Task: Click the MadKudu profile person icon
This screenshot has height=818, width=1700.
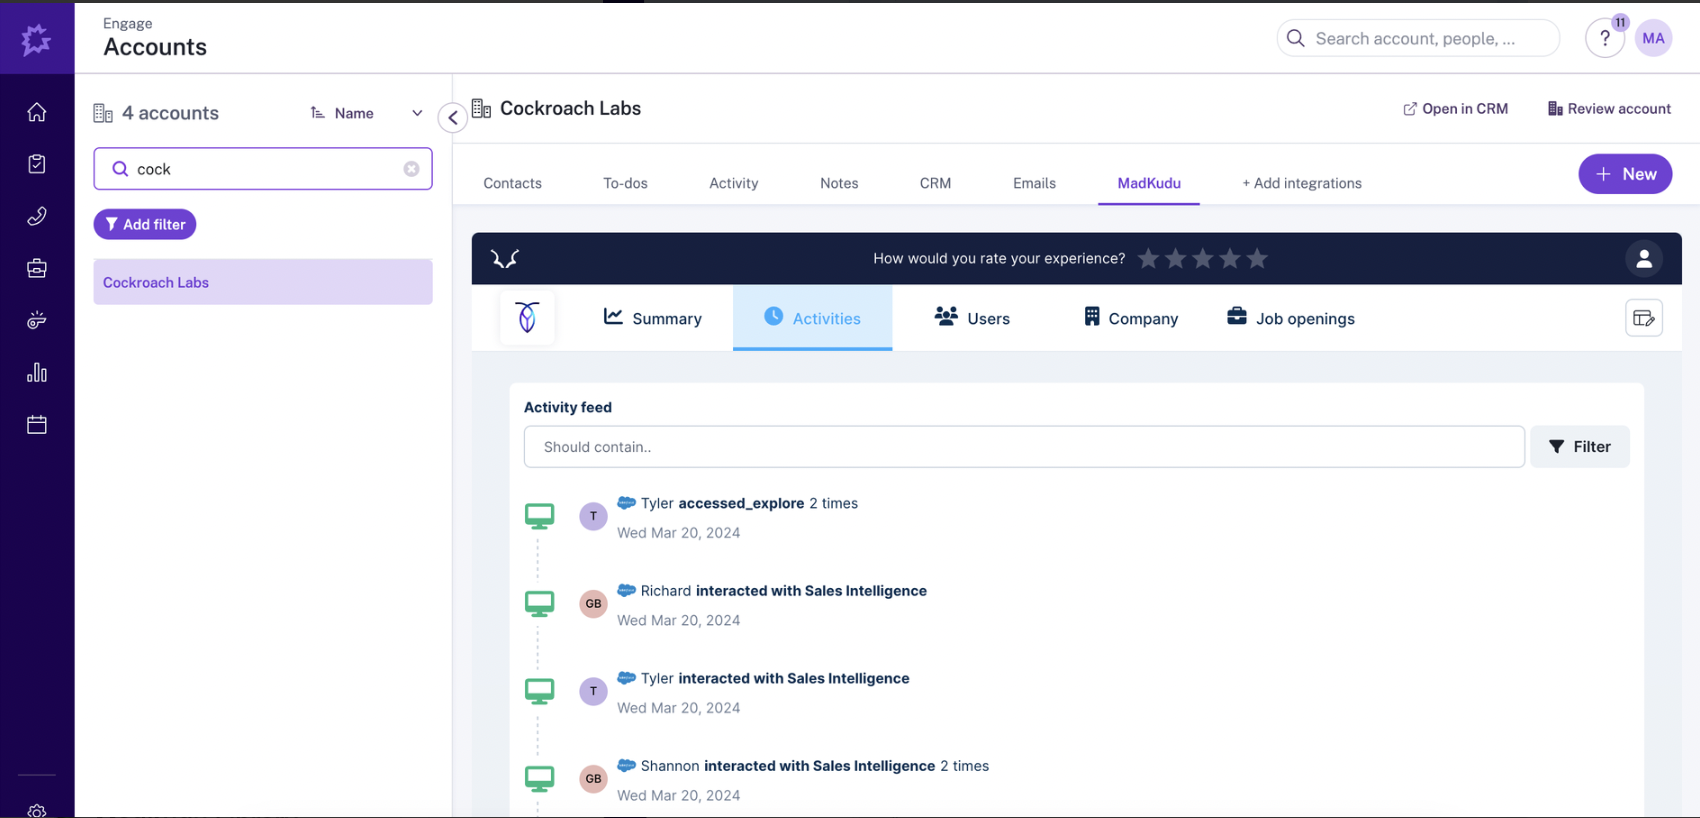Action: [x=1643, y=259]
